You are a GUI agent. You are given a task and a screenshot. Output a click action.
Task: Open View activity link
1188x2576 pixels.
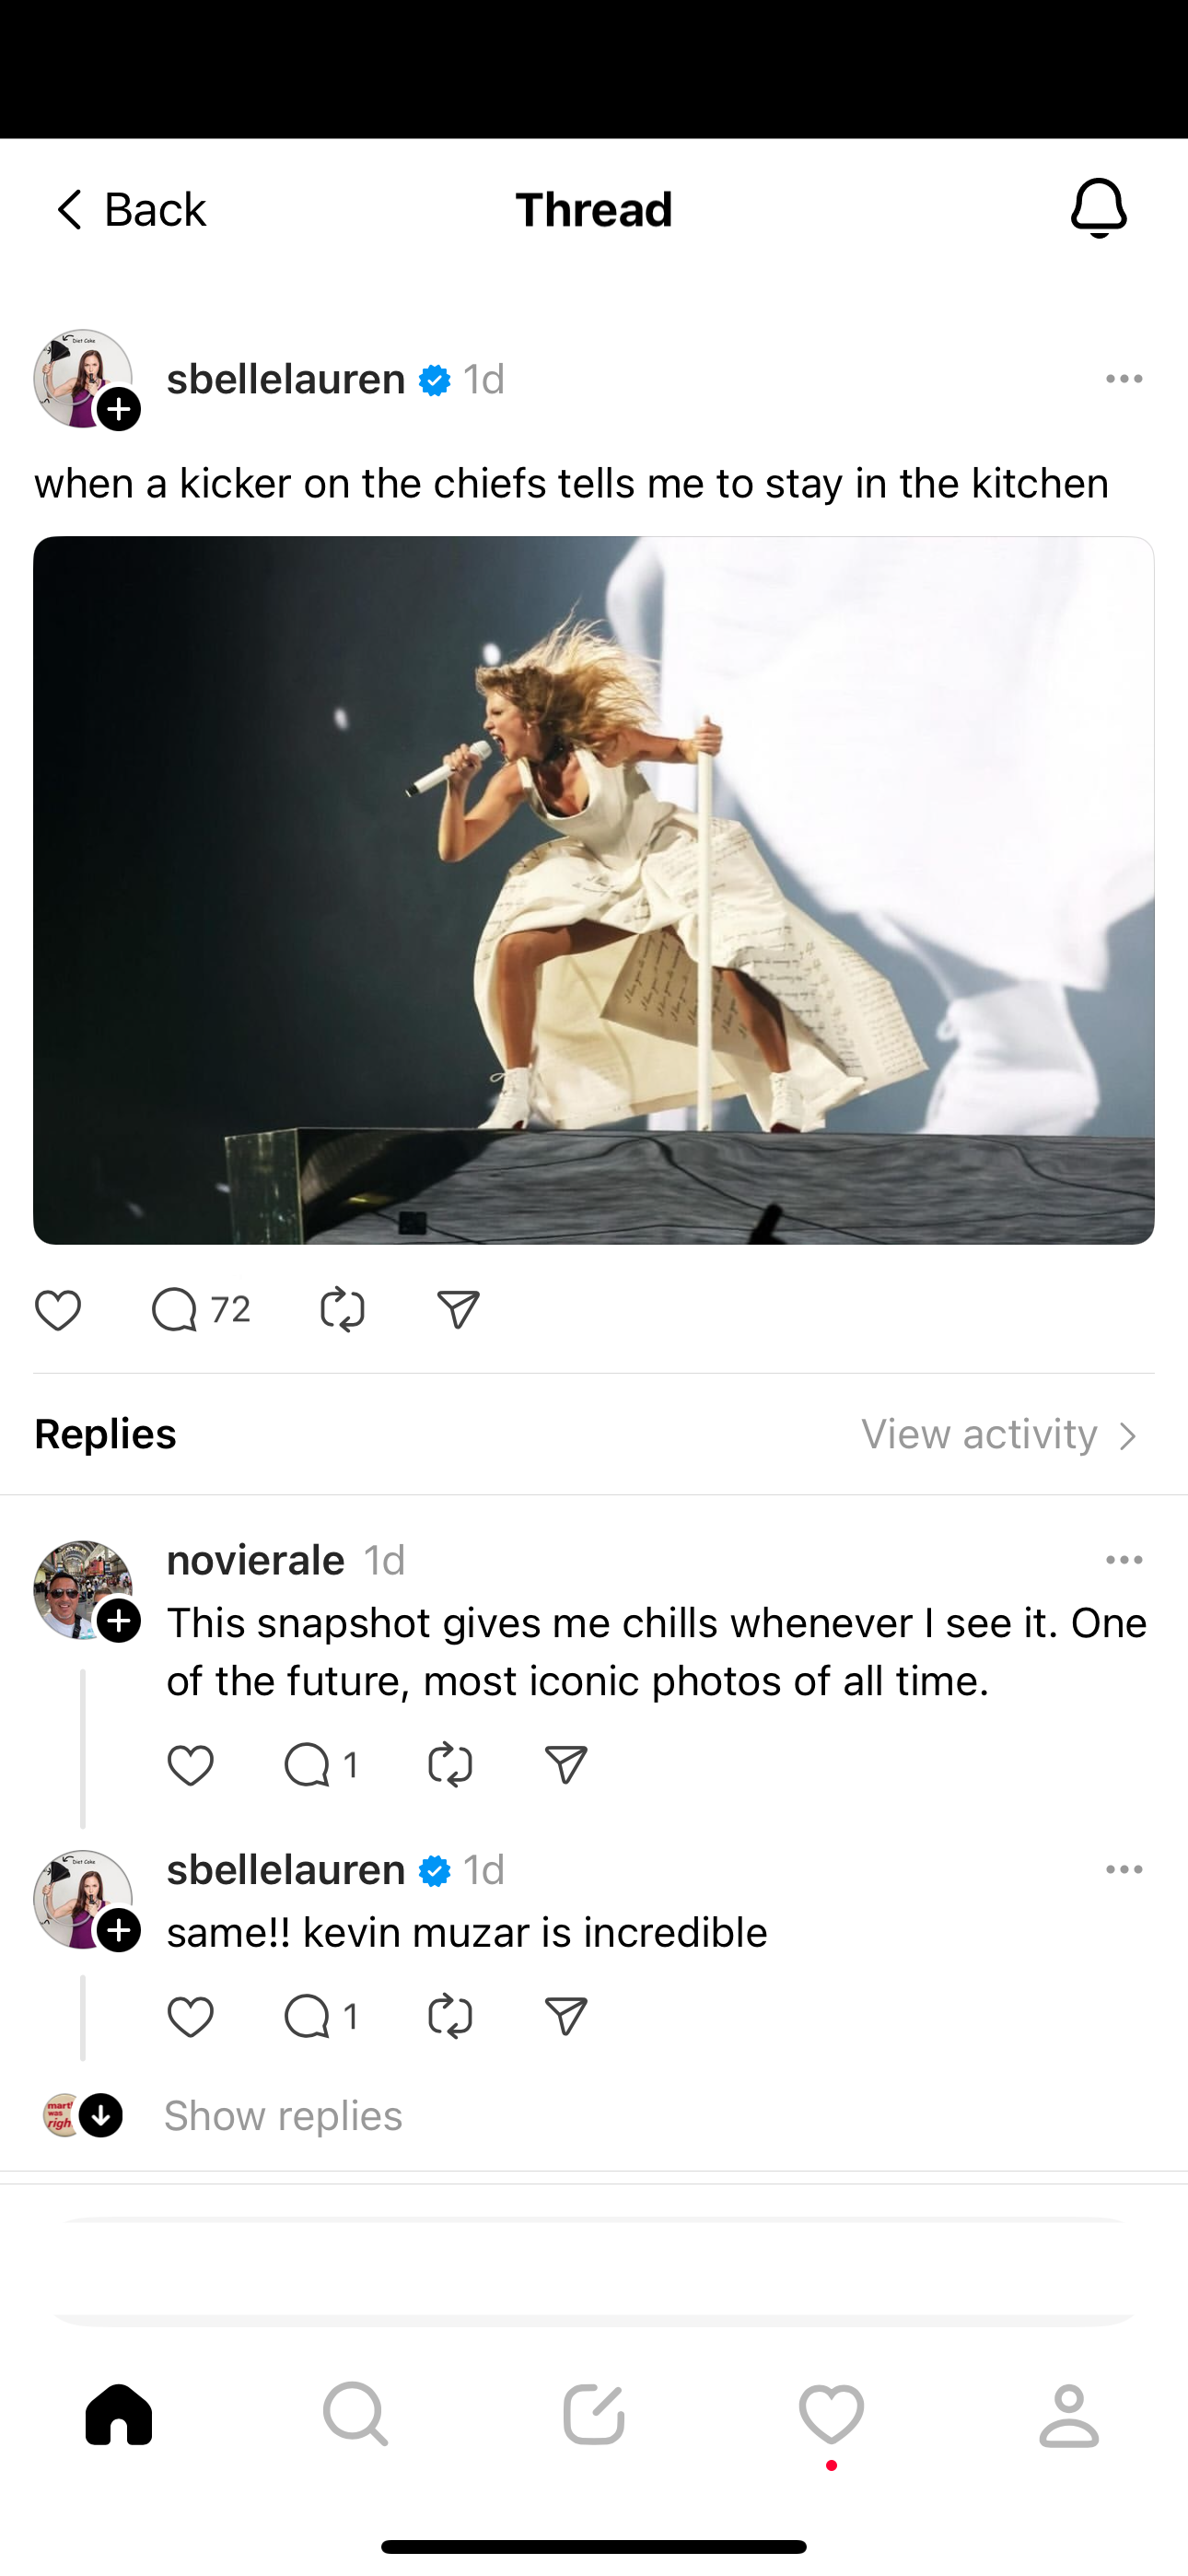1000,1435
